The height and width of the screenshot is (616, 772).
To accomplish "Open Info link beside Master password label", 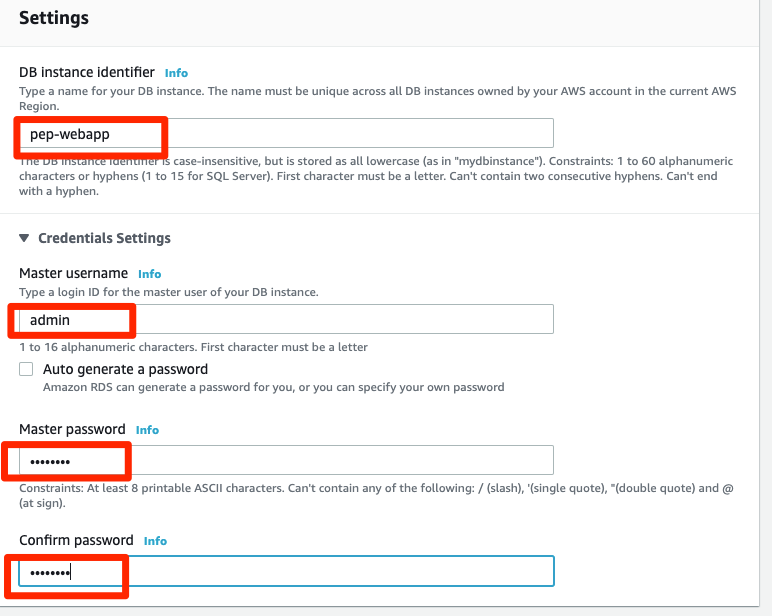I will point(147,430).
